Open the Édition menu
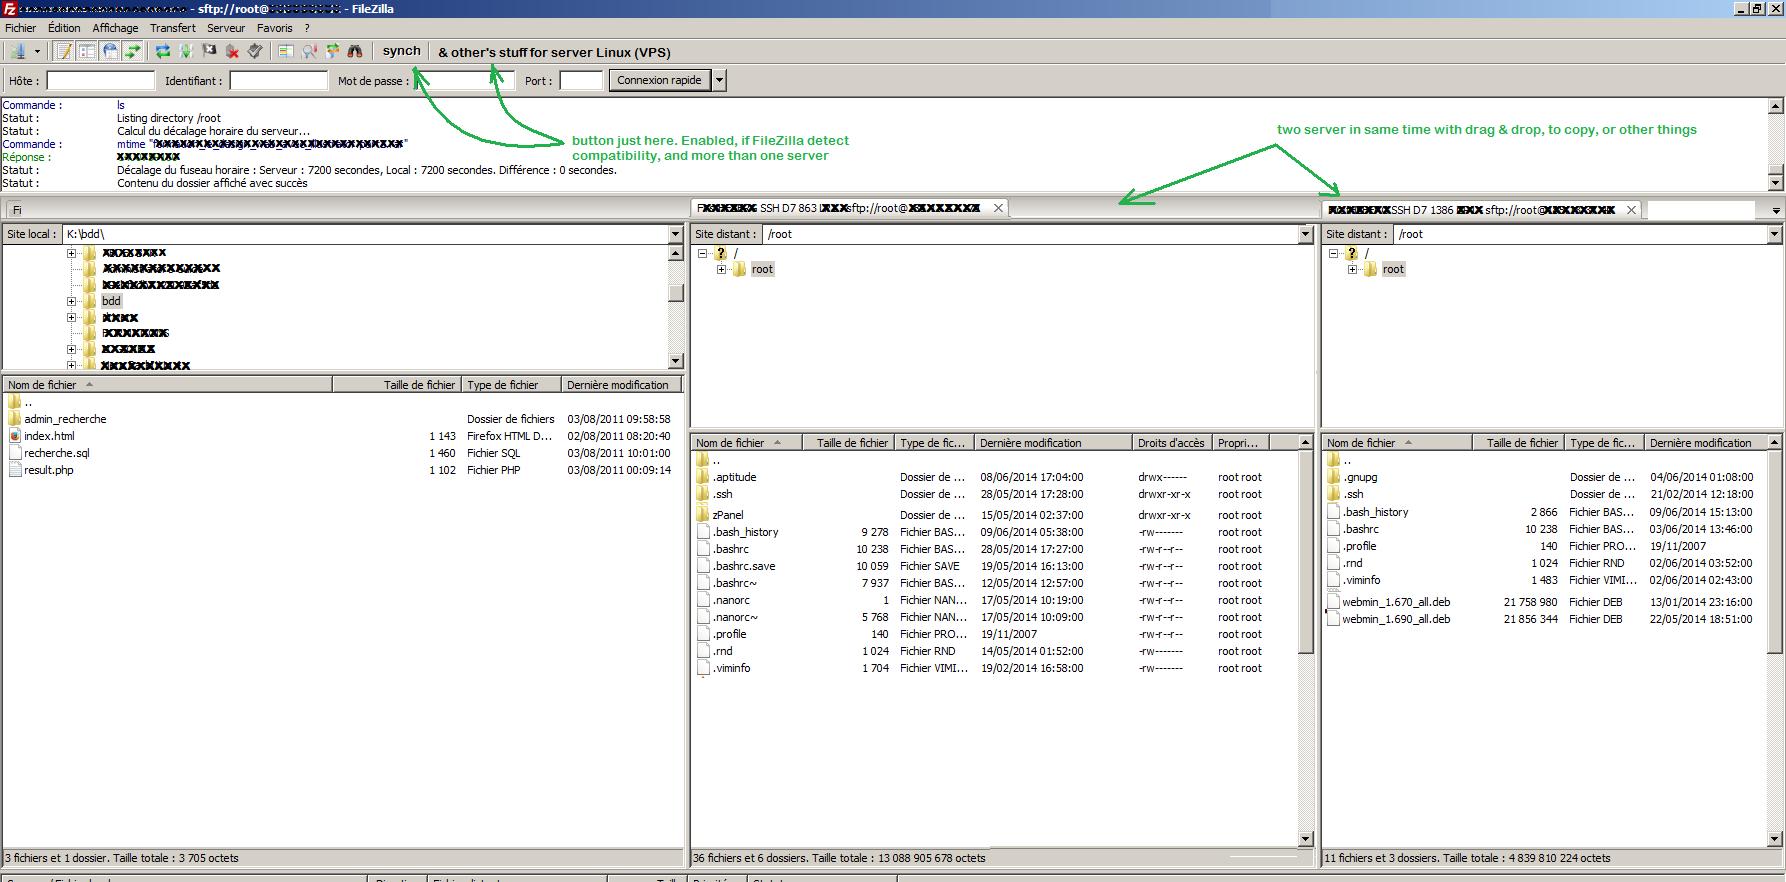Screen dimensions: 1786x882 [64, 28]
